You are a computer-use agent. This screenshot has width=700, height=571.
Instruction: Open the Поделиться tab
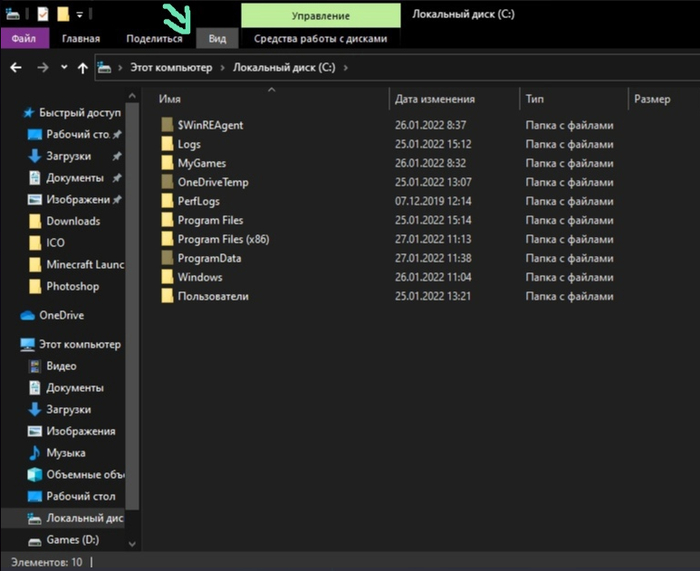(x=154, y=39)
